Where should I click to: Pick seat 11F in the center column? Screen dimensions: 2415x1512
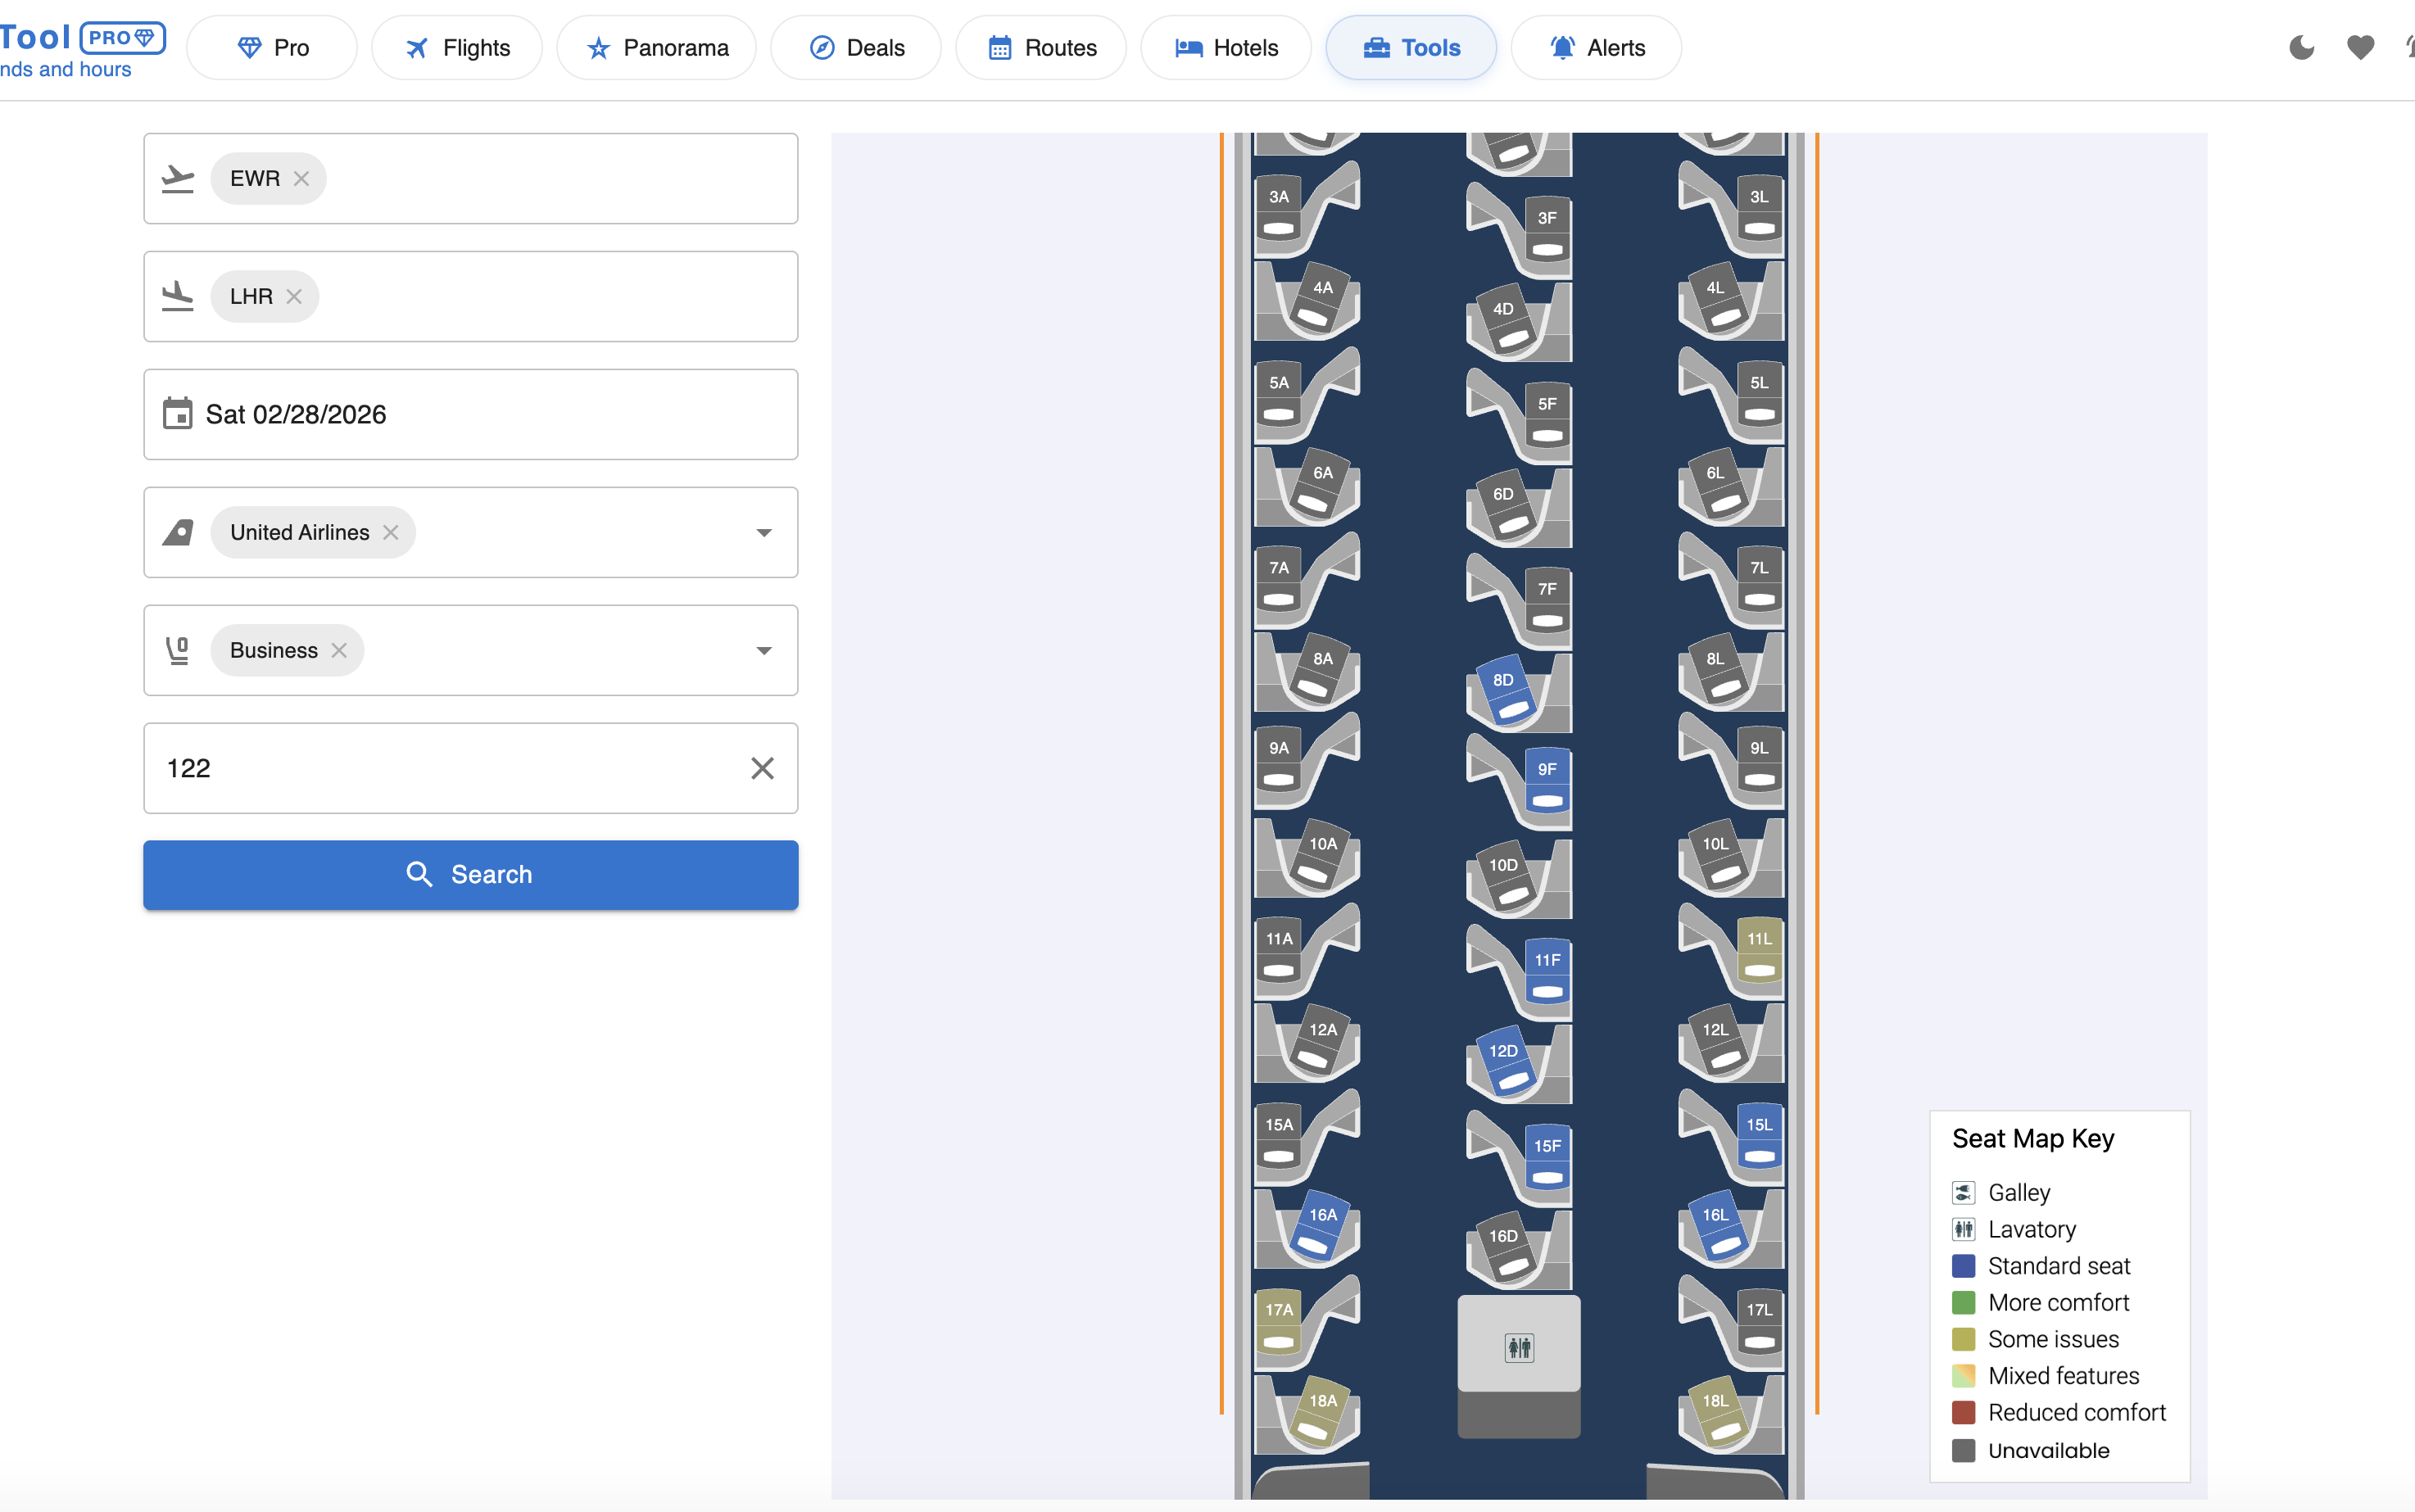[x=1547, y=972]
